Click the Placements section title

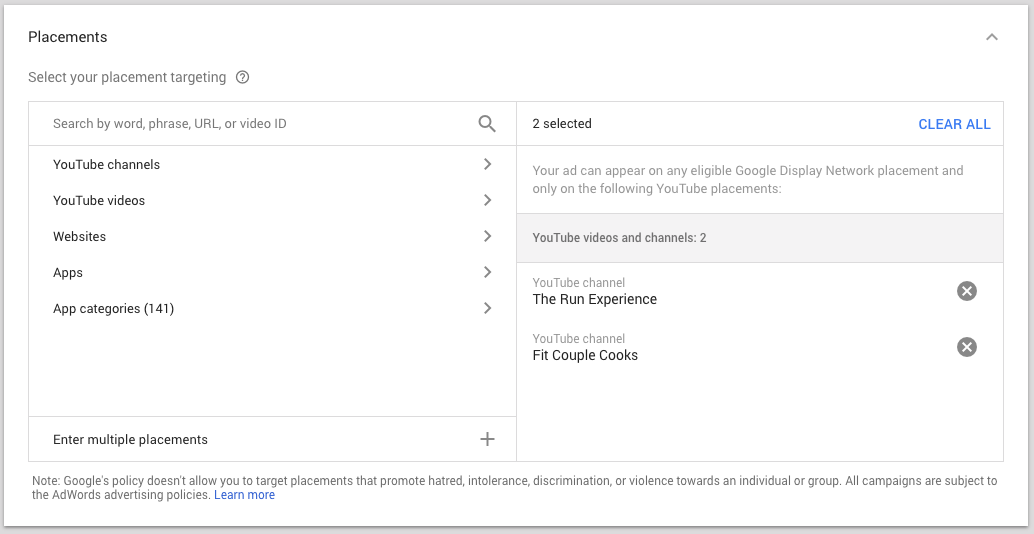(x=67, y=37)
